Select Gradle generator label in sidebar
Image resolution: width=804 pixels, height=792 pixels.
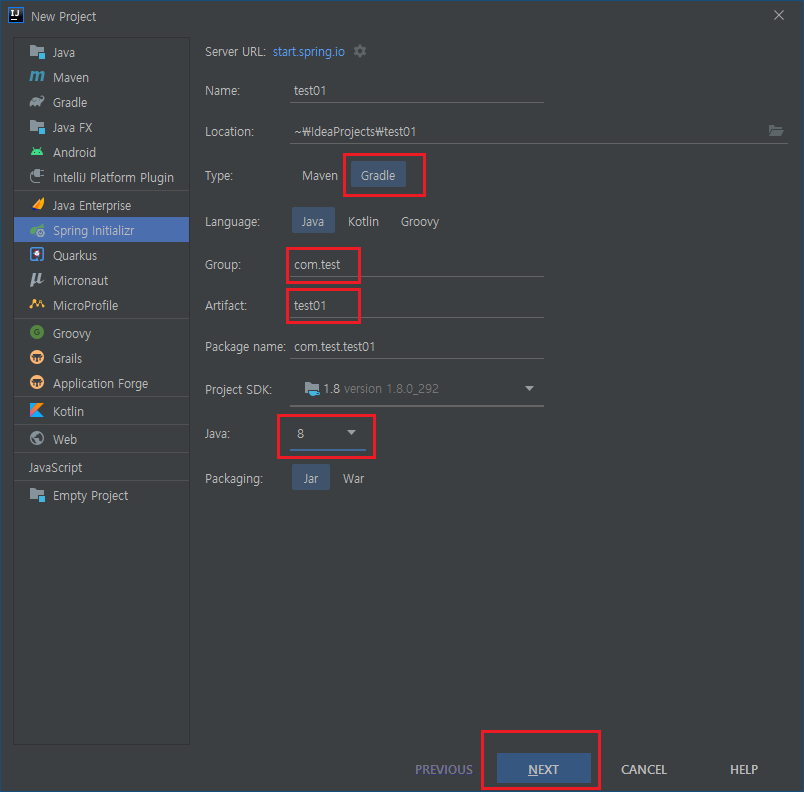pos(70,103)
